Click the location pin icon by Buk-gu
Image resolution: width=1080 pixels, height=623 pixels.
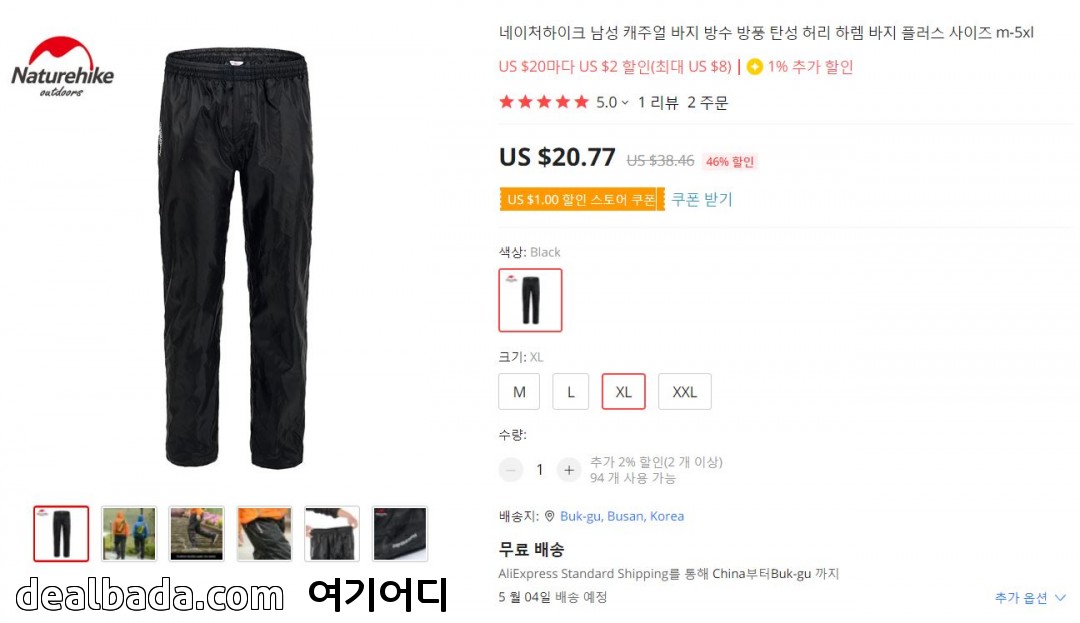click(550, 516)
